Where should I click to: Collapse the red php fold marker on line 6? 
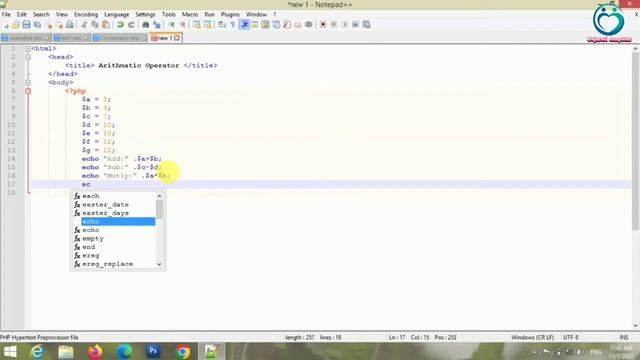tap(28, 91)
